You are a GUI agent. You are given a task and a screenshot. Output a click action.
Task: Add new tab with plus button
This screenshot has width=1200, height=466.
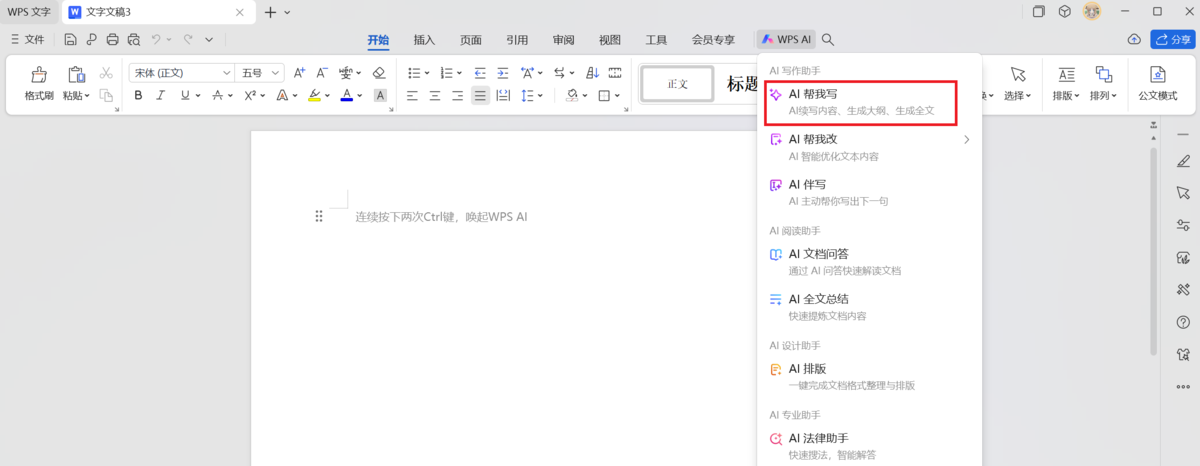click(270, 11)
